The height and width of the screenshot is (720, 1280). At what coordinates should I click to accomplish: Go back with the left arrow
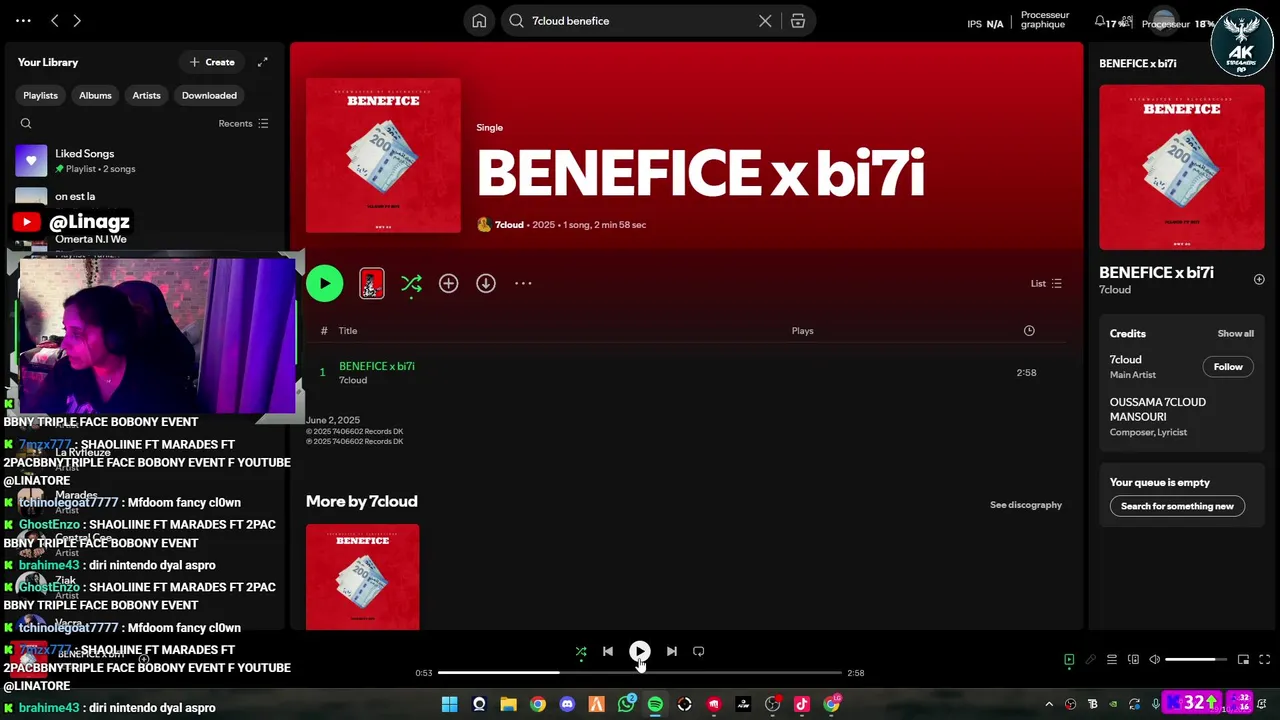55,20
